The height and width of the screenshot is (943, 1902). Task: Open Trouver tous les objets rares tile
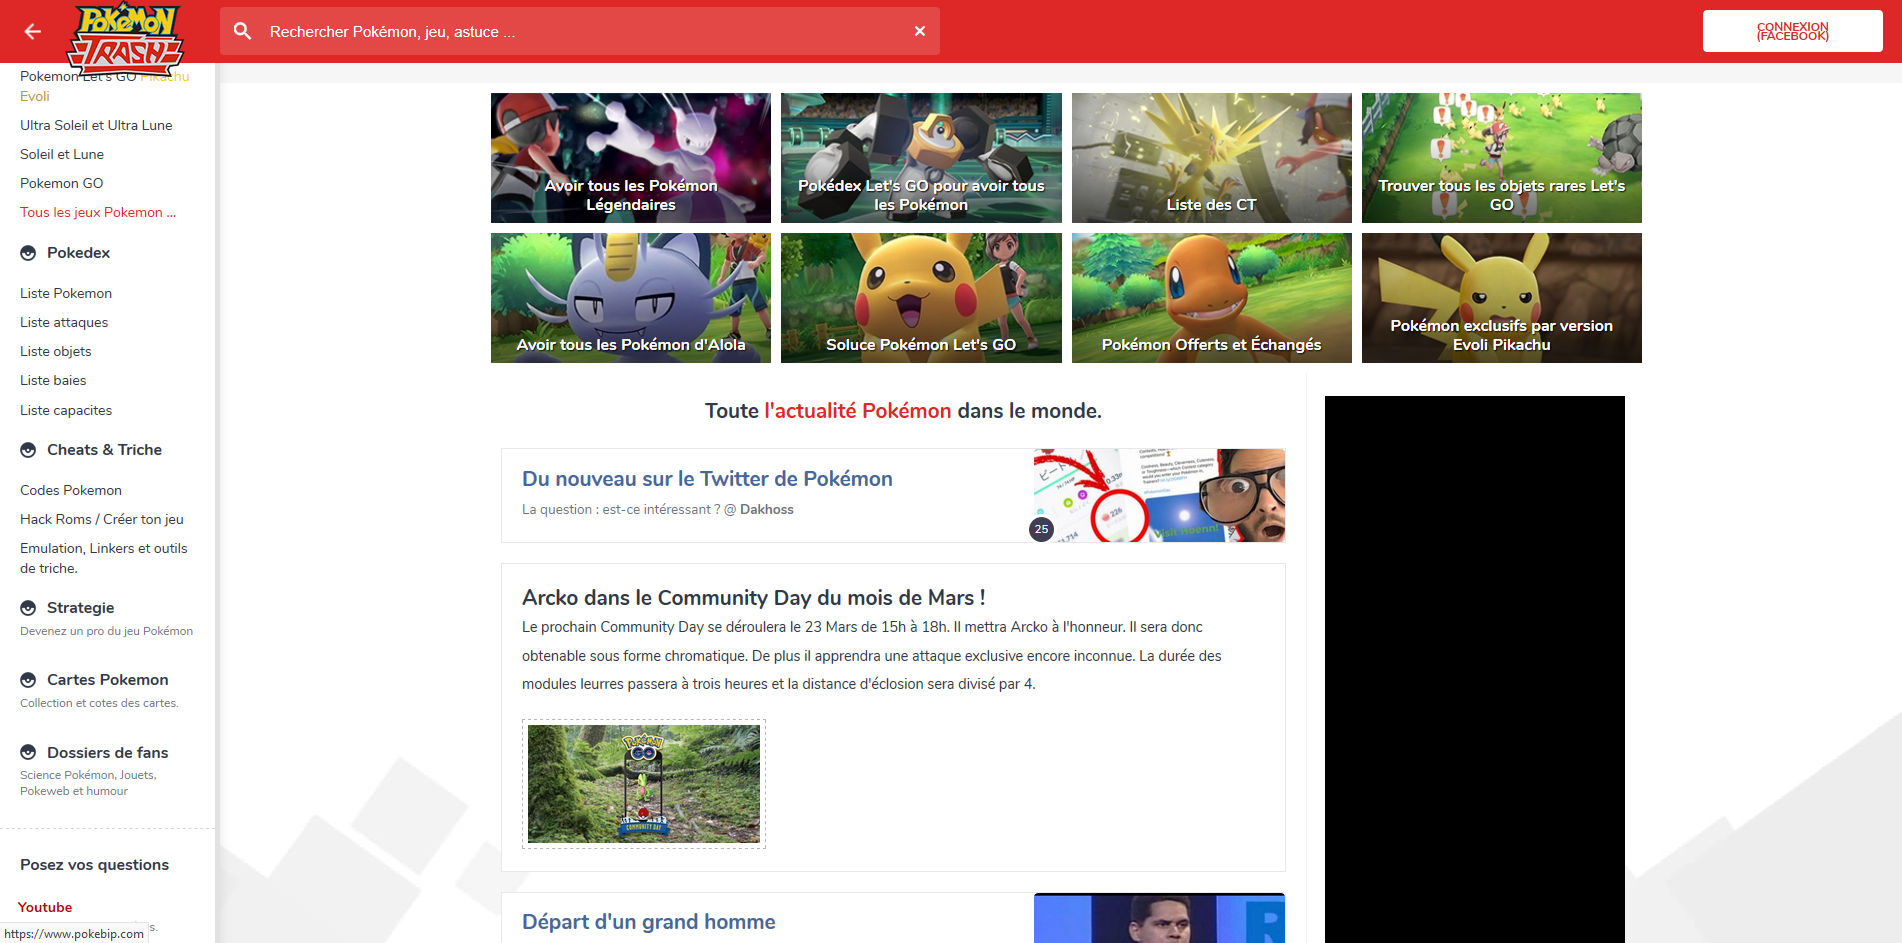pyautogui.click(x=1502, y=158)
